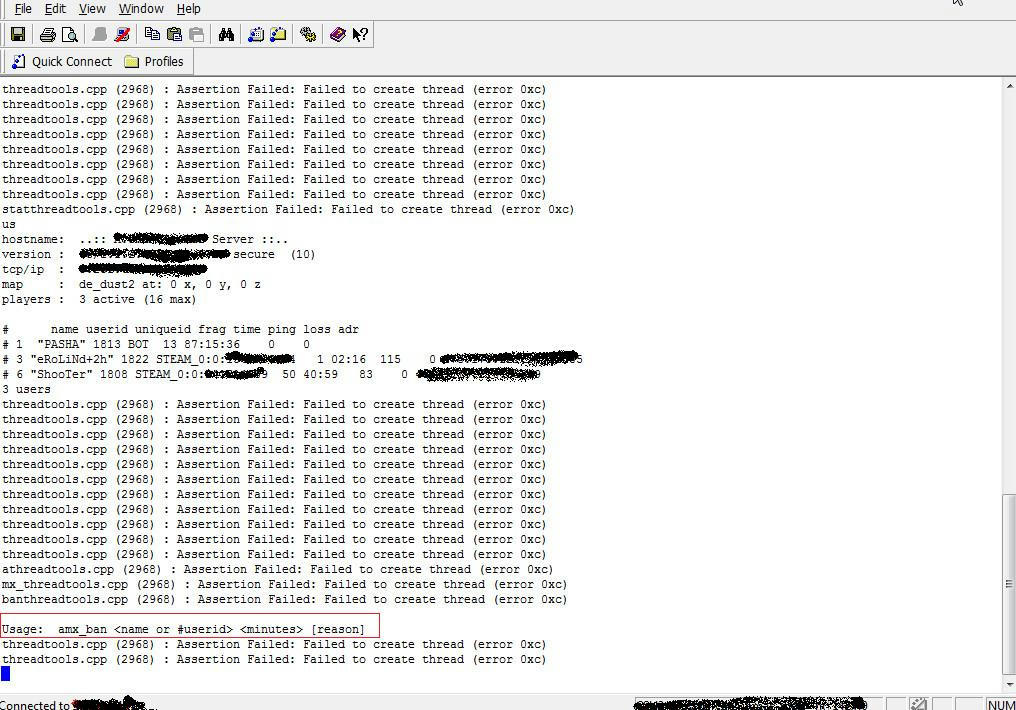Click the status bar icon left of NUM
This screenshot has width=1016, height=710.
pos(918,704)
